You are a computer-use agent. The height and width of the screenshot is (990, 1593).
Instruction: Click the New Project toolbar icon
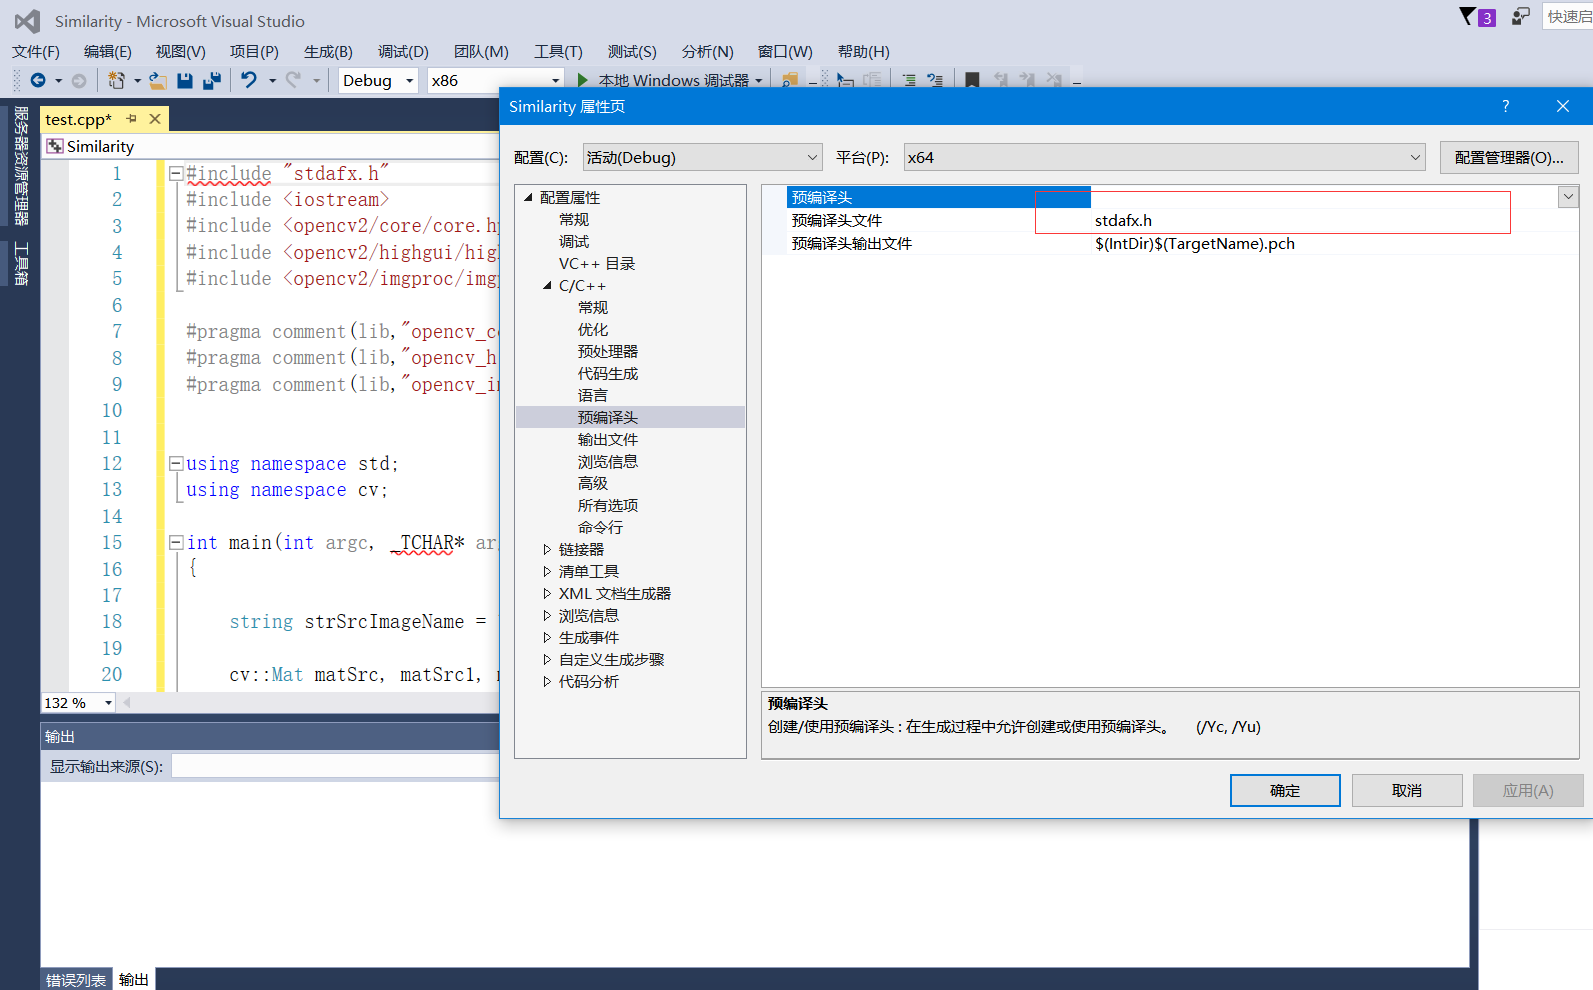(x=117, y=80)
